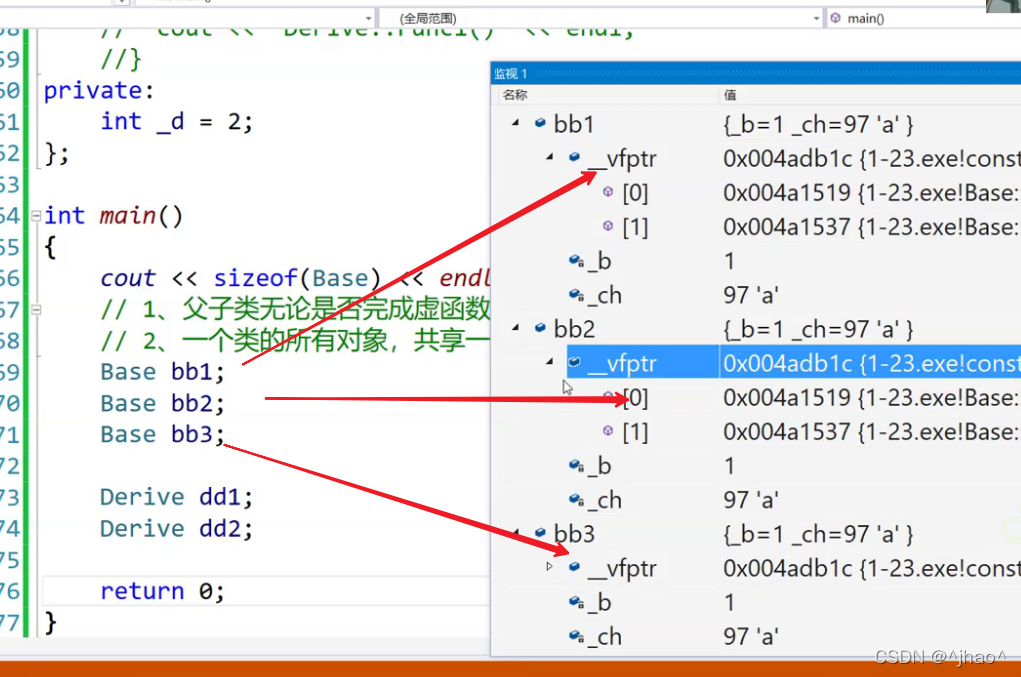Click bb1's _ch private member icon

(x=576, y=294)
